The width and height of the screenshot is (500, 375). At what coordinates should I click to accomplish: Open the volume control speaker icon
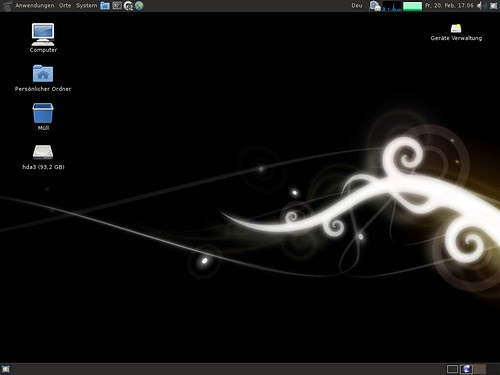click(x=481, y=6)
